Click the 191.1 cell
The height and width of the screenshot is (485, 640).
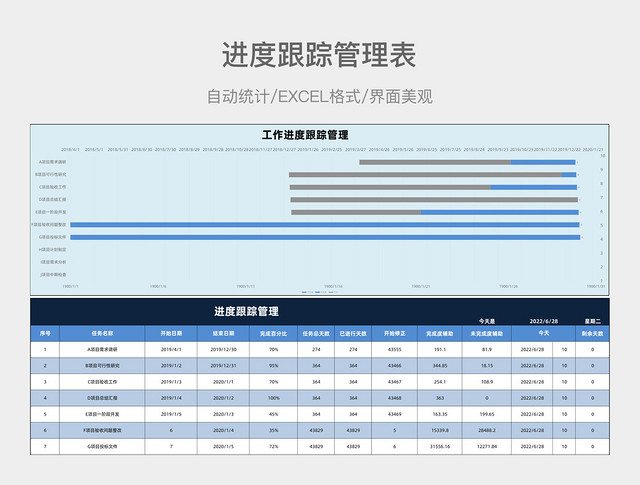[440, 349]
